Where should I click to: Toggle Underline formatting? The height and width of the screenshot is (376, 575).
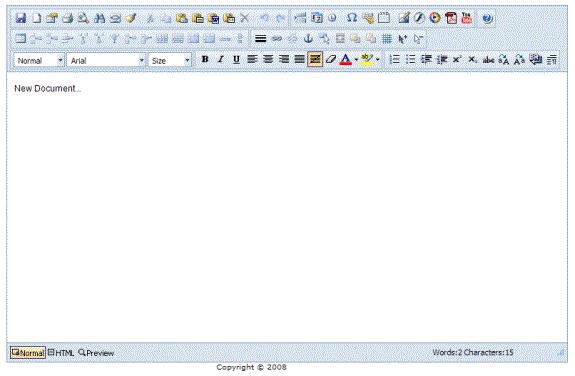pyautogui.click(x=236, y=59)
